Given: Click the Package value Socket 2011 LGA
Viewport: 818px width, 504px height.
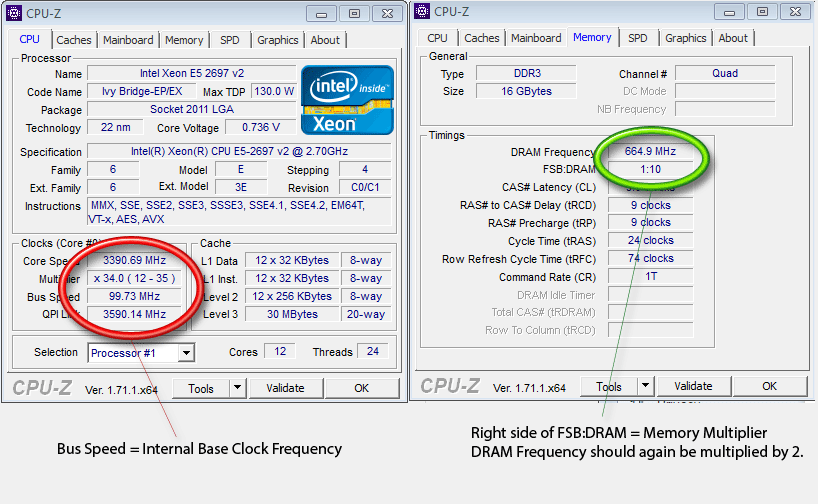Looking at the screenshot, I should [x=191, y=110].
